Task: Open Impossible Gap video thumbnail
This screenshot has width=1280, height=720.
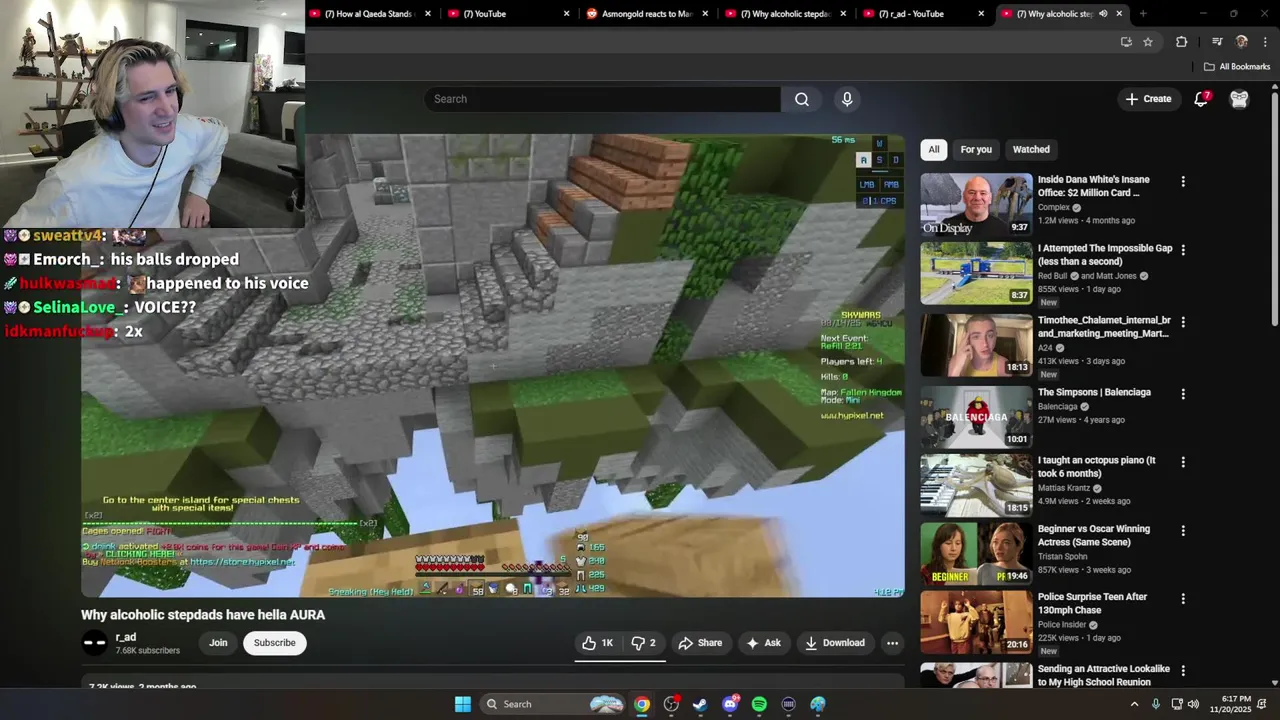Action: click(976, 273)
